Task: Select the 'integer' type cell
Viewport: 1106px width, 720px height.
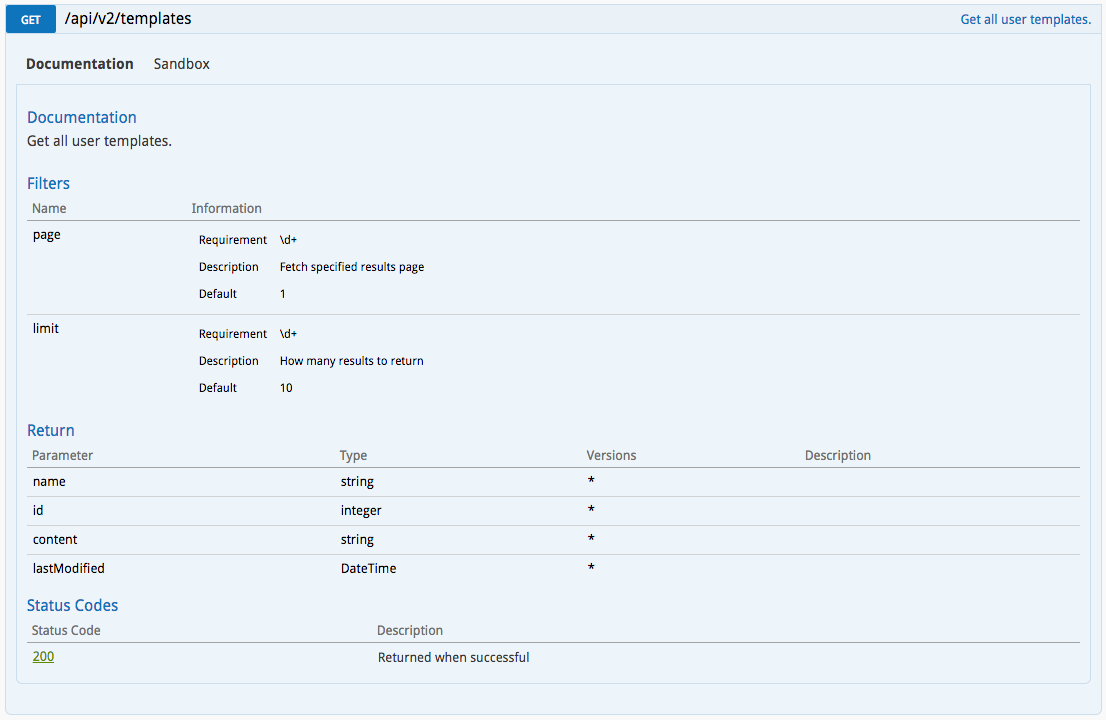Action: (x=361, y=511)
